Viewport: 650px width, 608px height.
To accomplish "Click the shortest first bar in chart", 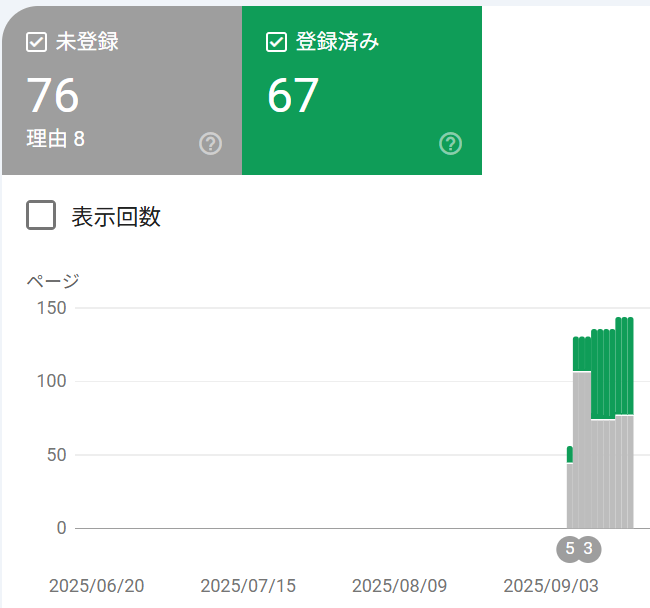I will click(570, 490).
